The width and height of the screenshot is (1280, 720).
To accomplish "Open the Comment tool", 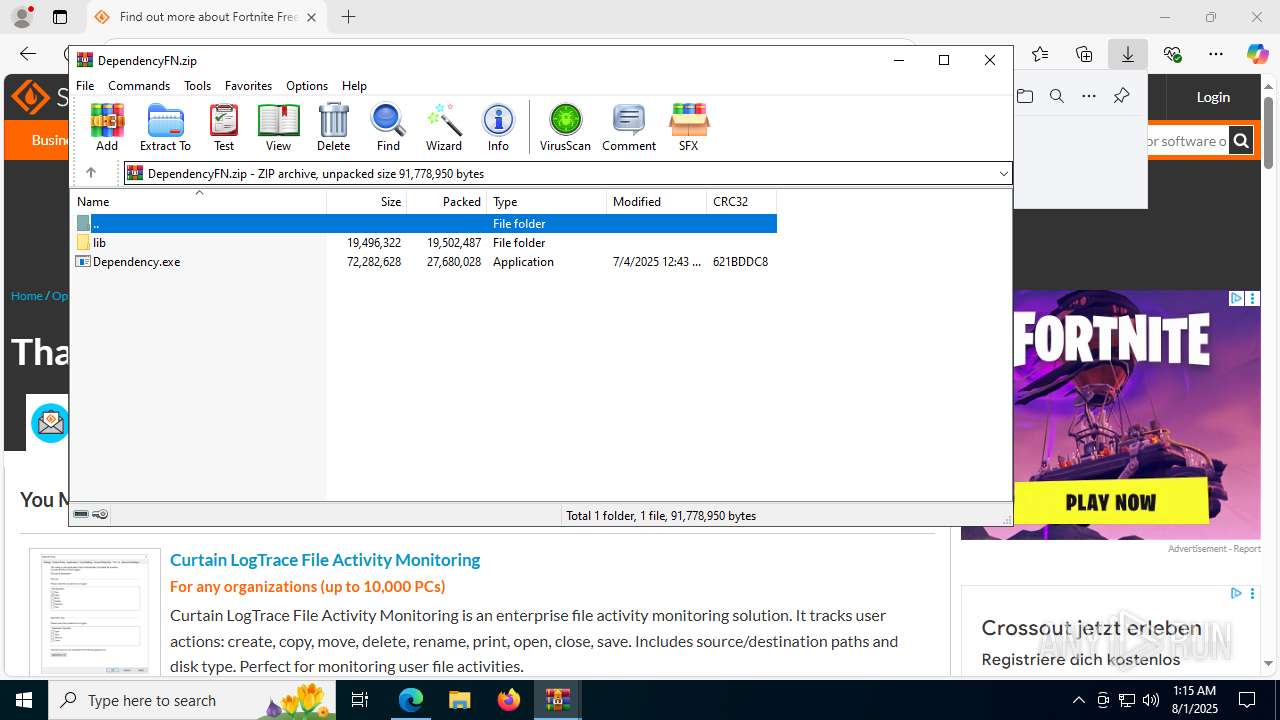I will pyautogui.click(x=629, y=127).
